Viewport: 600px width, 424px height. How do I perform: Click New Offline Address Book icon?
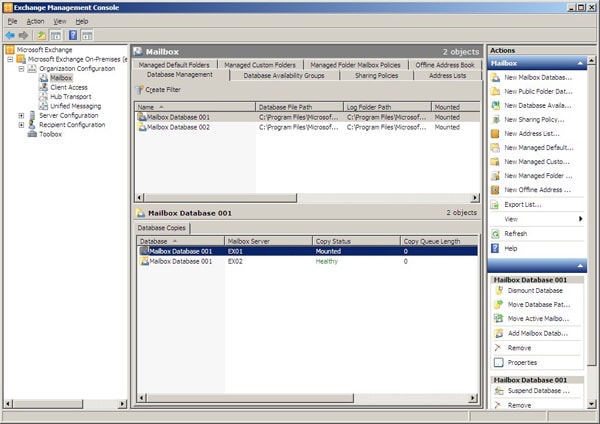(x=495, y=190)
